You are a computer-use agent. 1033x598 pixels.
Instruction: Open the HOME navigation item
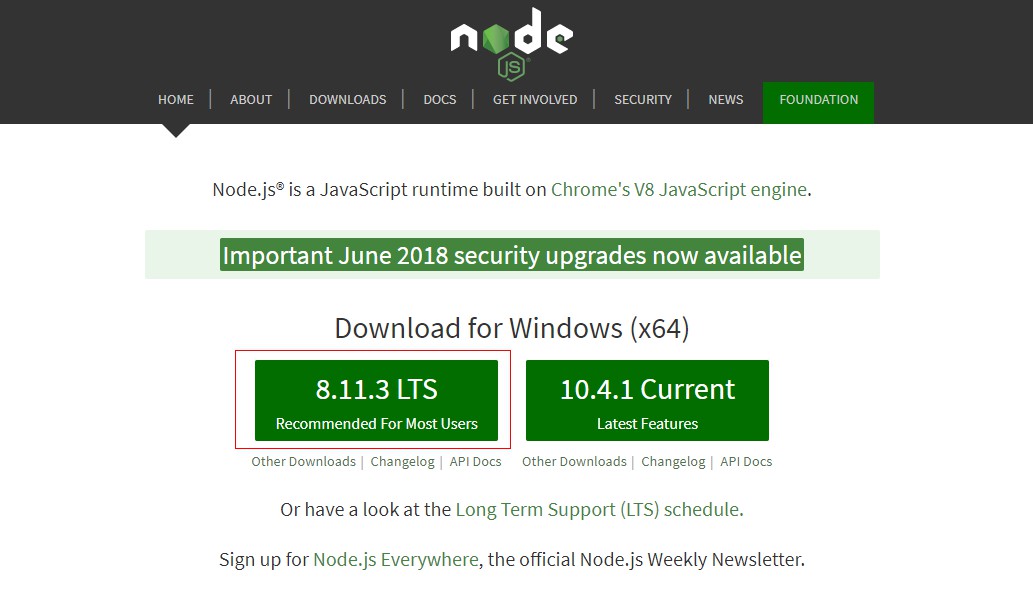[176, 100]
